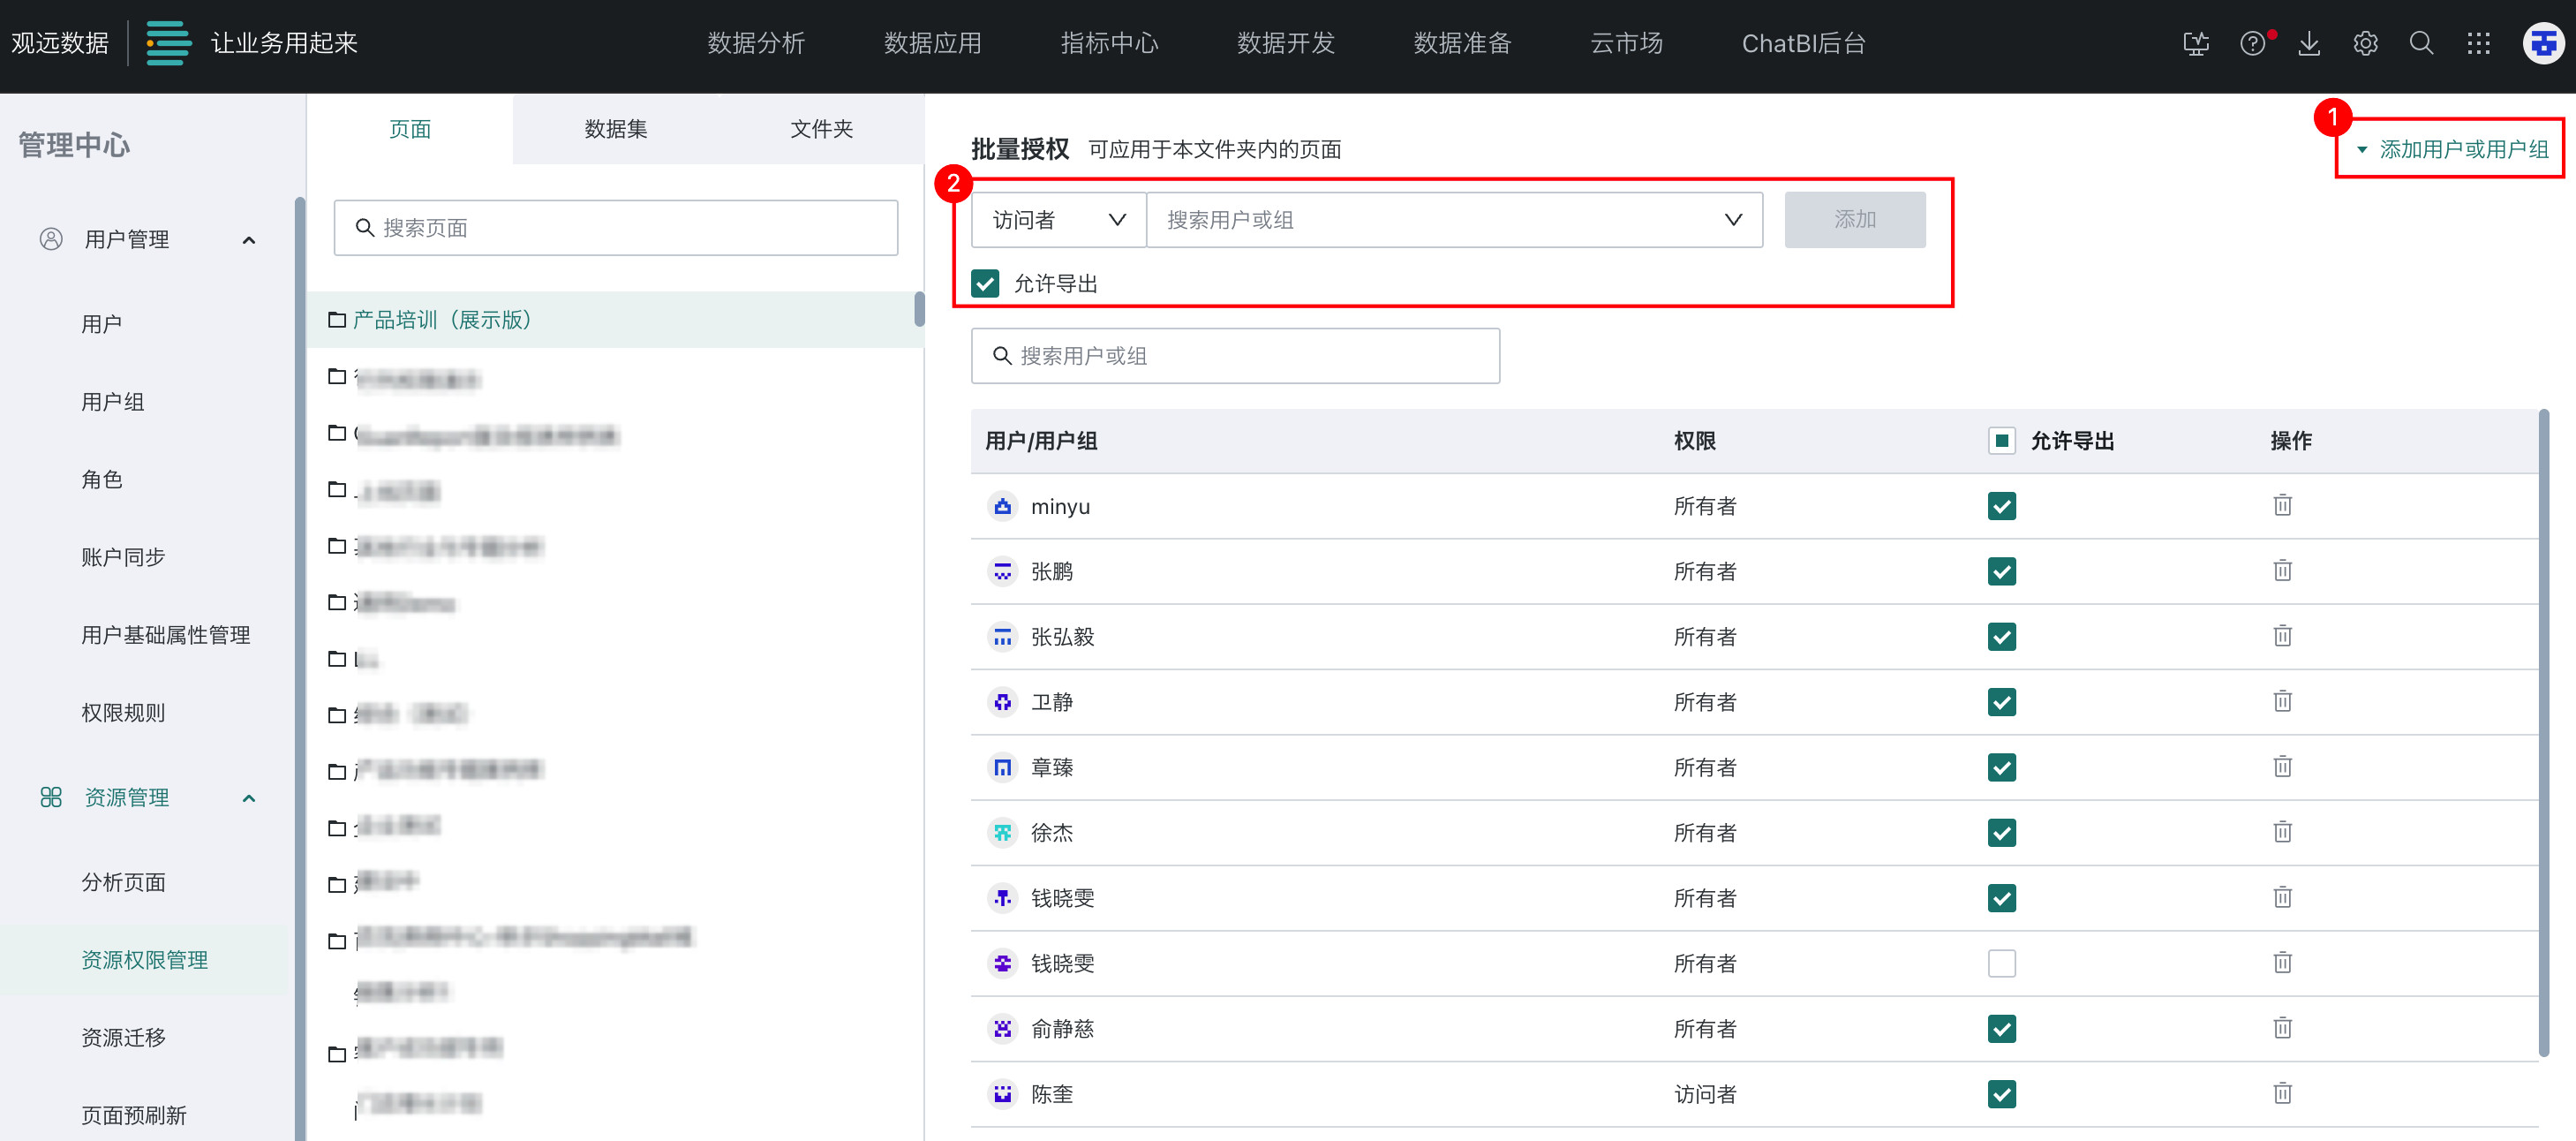Screen dimensions: 2576x1141
Task: Click the 添加 button
Action: click(1853, 220)
